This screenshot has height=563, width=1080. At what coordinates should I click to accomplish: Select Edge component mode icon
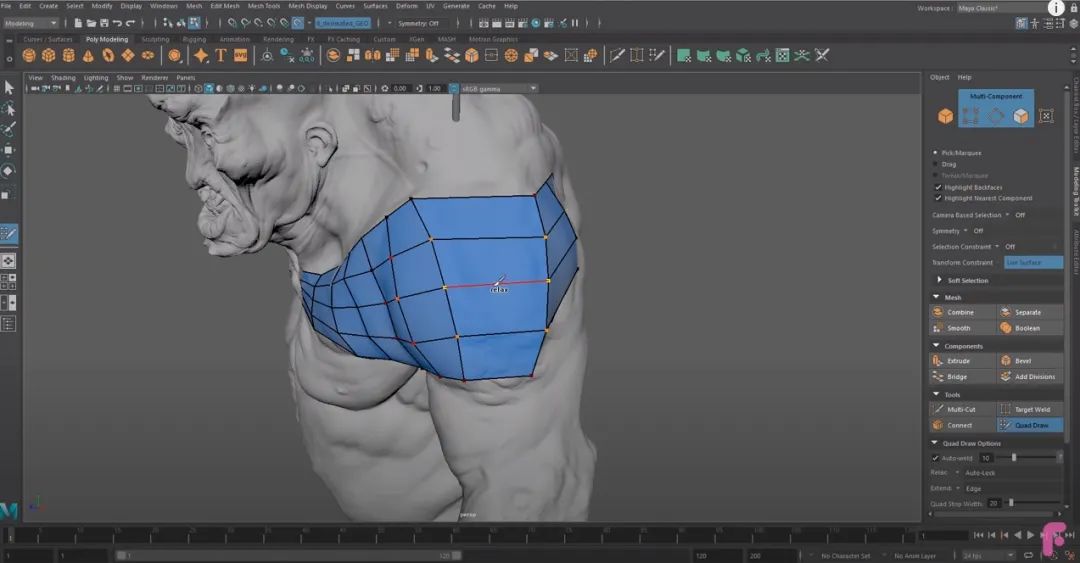coord(996,116)
